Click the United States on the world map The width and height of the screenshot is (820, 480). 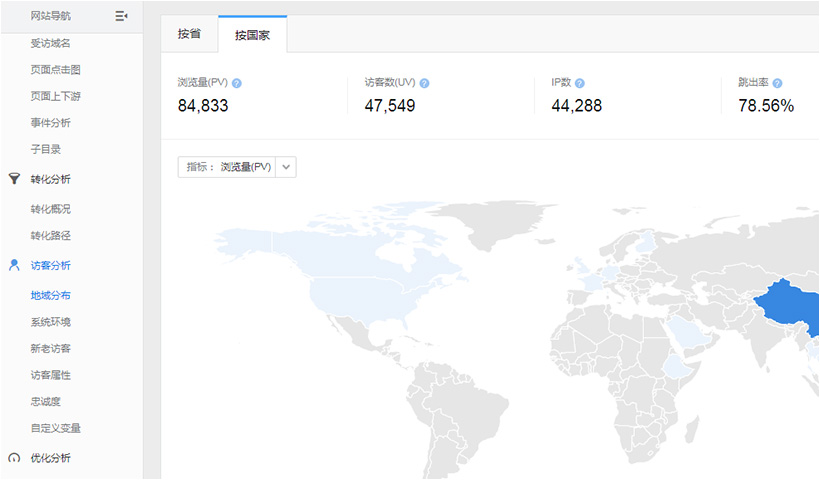(x=361, y=298)
